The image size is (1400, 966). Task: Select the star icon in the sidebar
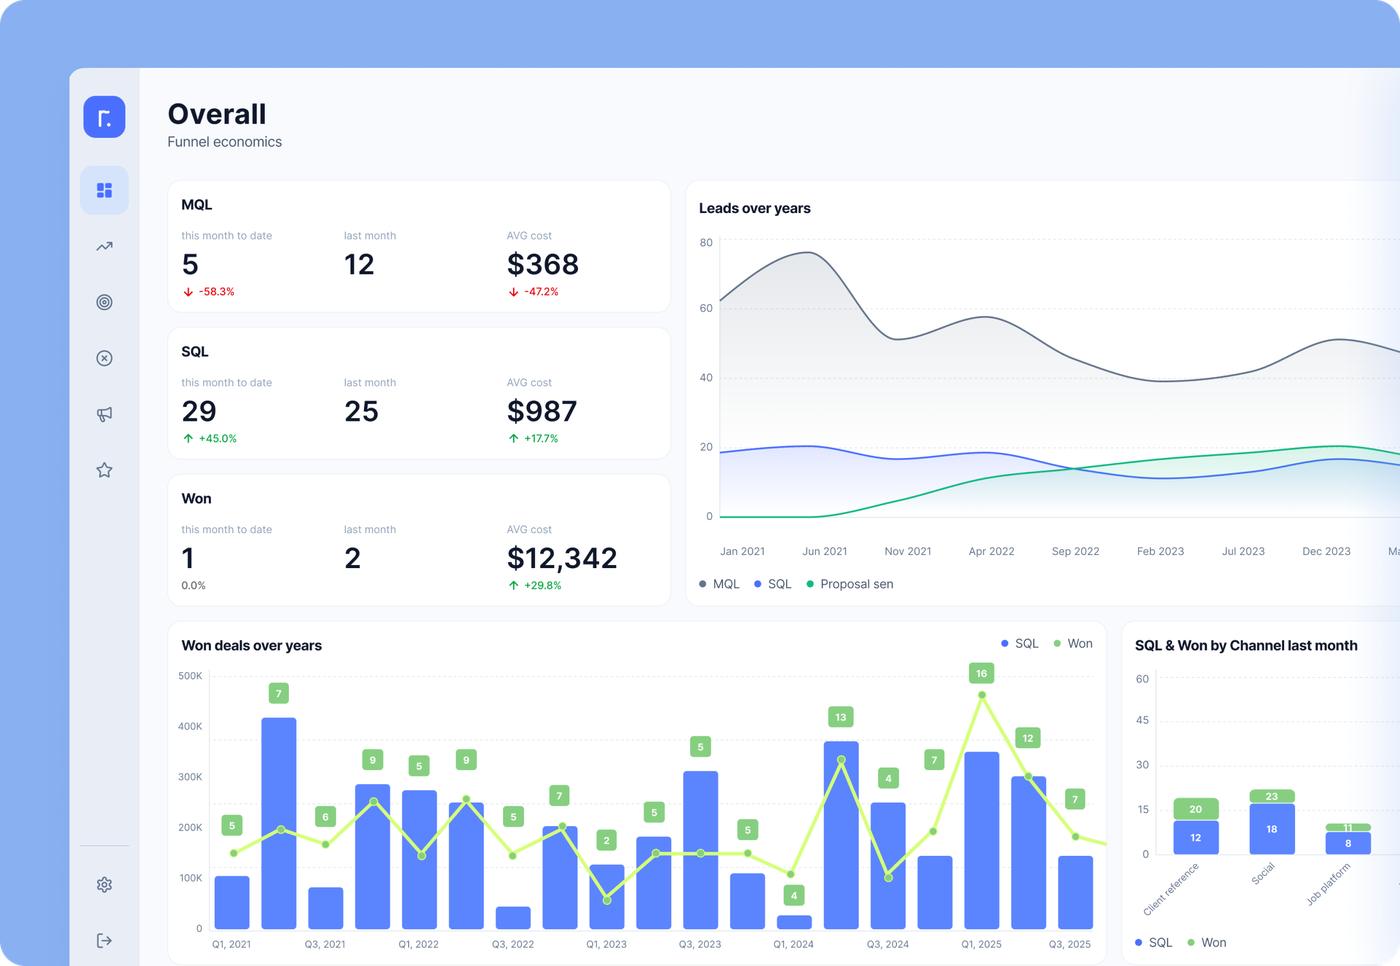coord(104,470)
